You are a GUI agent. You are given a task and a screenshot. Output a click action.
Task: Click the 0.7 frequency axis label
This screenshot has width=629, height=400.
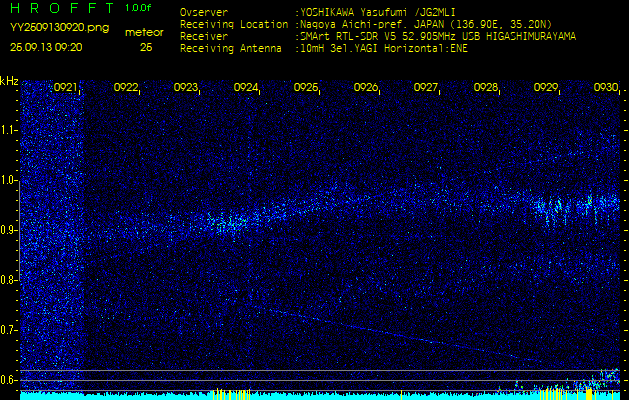[x=9, y=330]
